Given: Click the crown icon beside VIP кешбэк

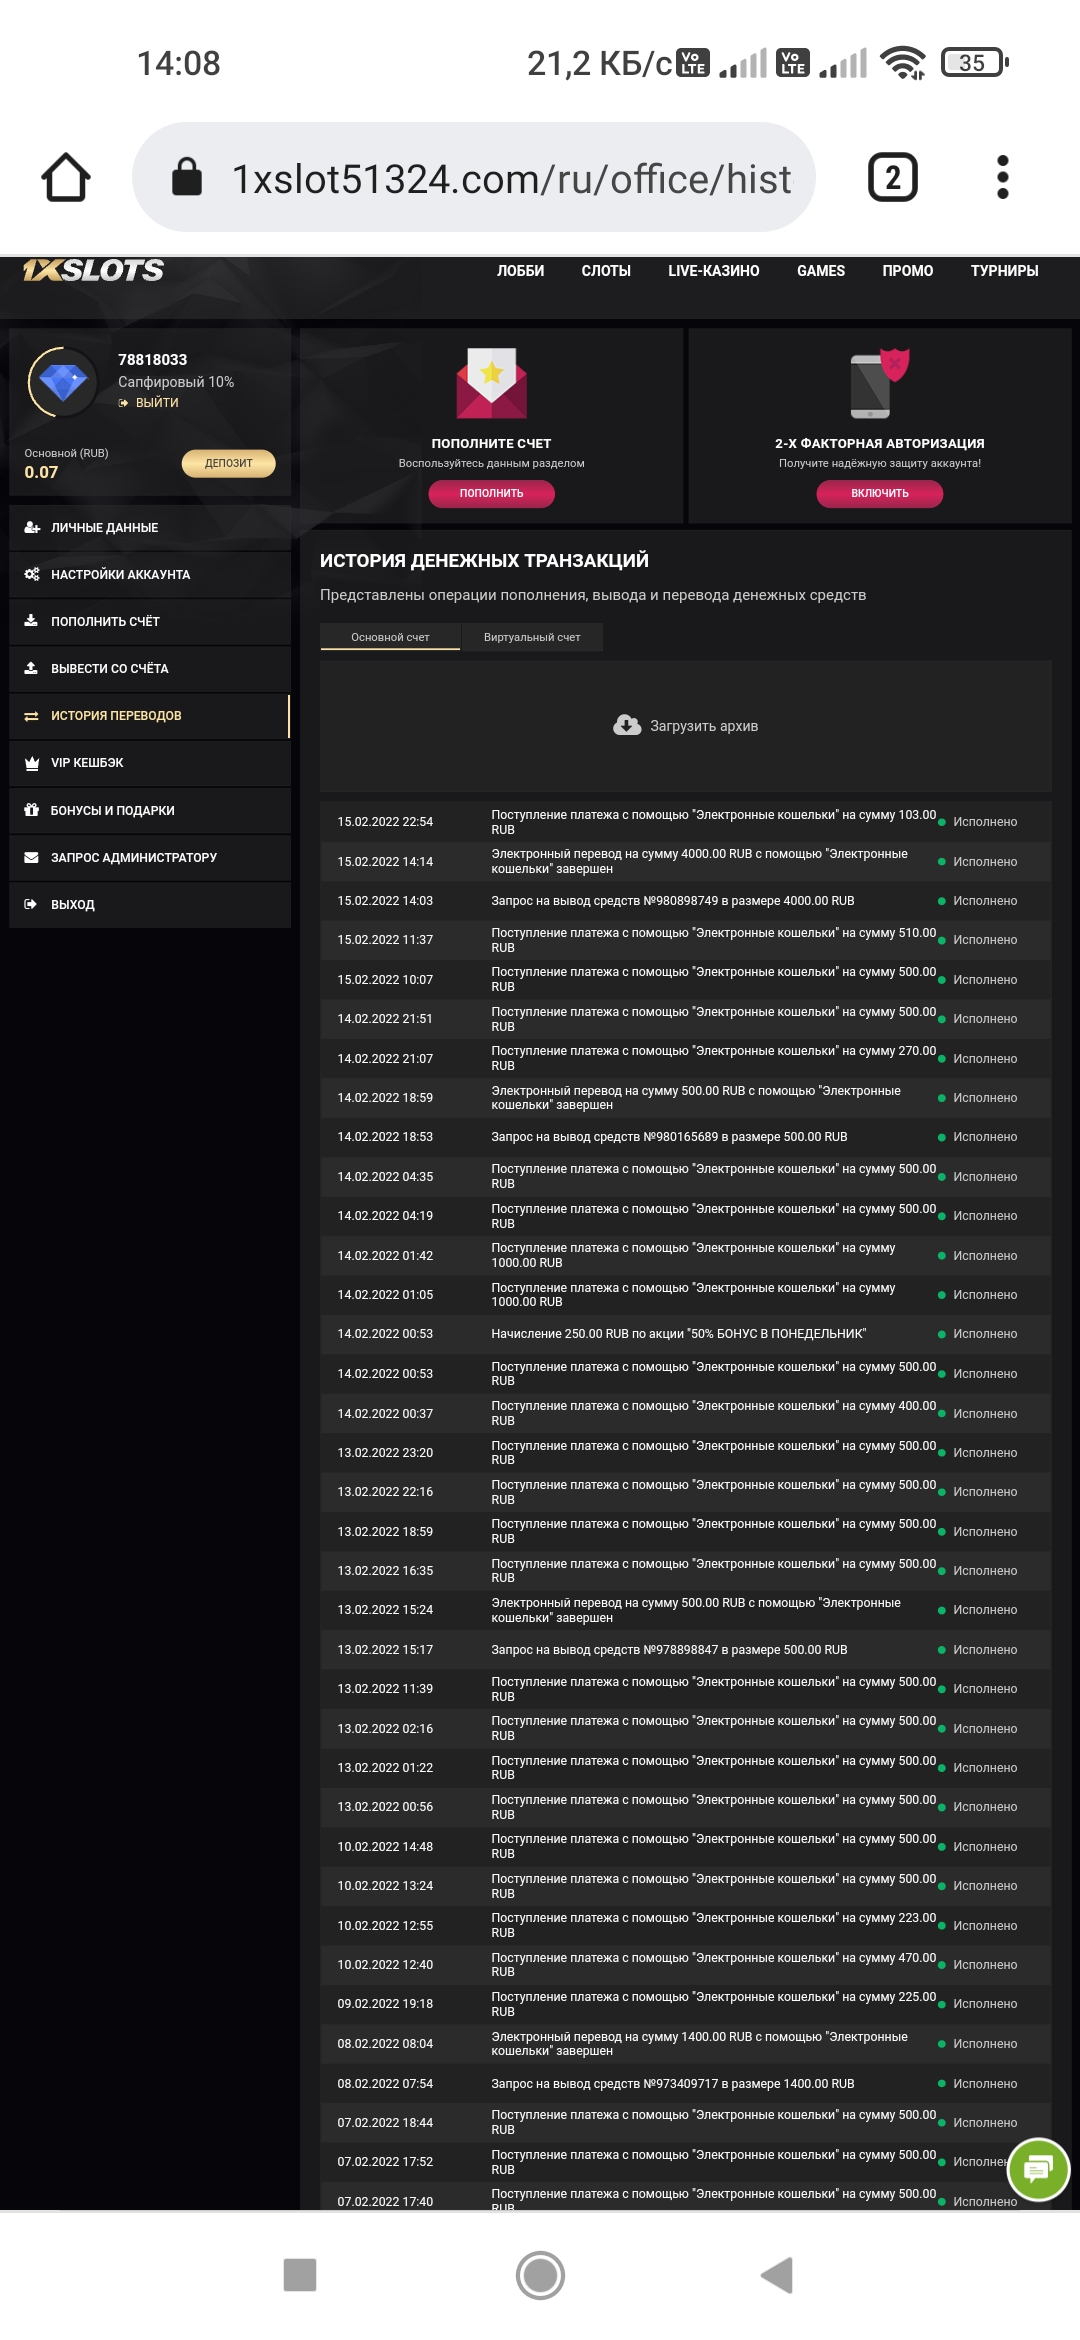Looking at the screenshot, I should [x=31, y=763].
